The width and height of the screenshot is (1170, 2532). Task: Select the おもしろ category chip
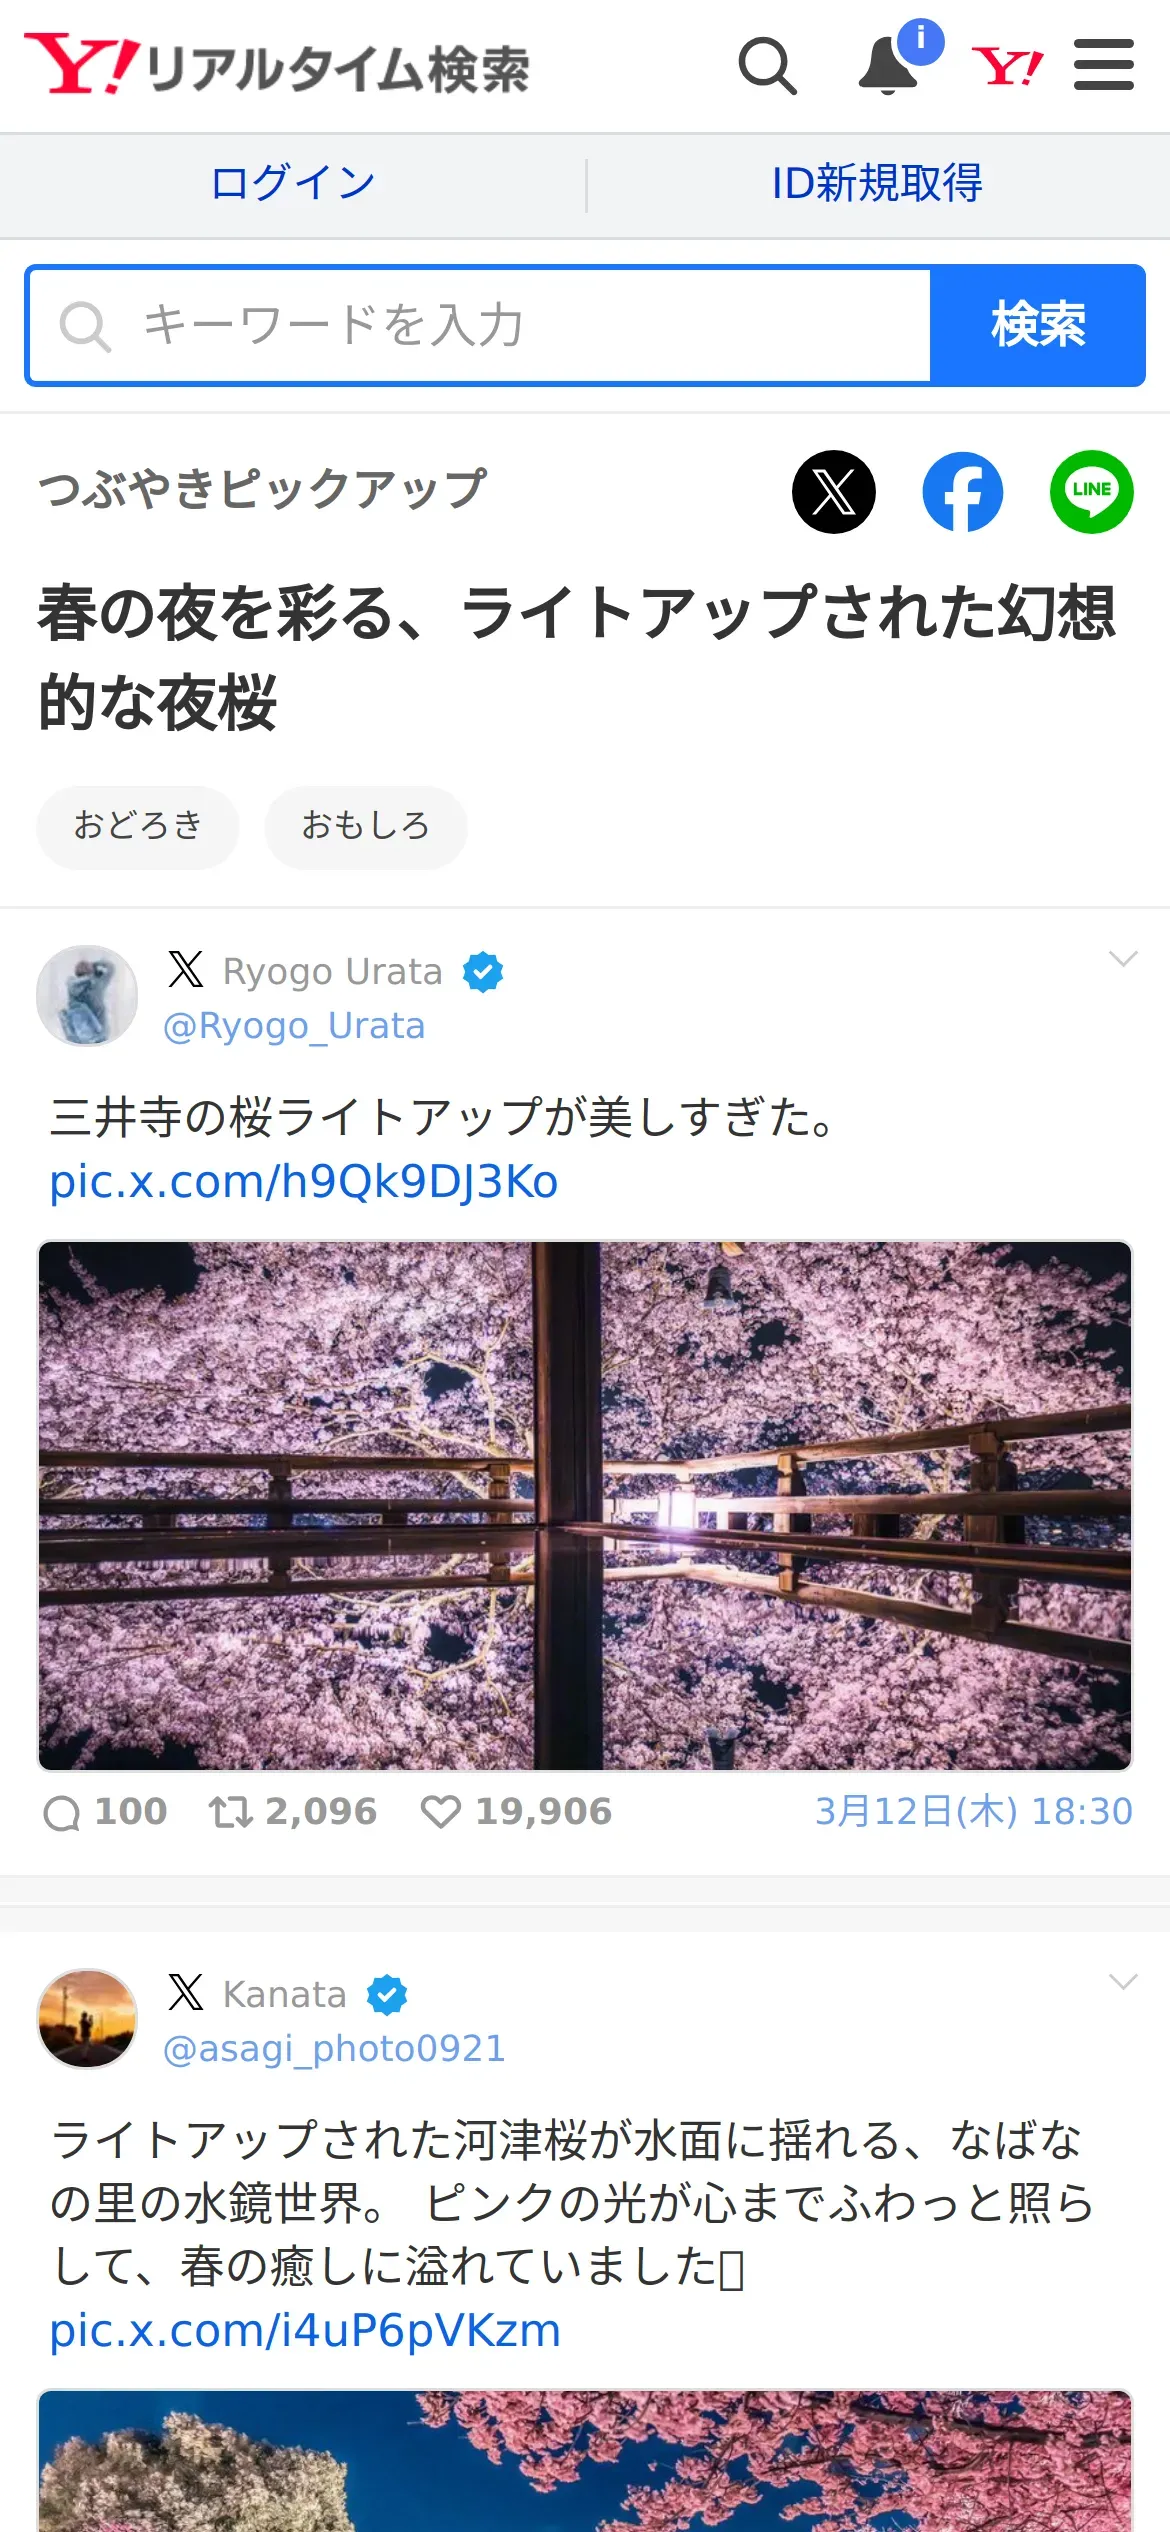[366, 826]
